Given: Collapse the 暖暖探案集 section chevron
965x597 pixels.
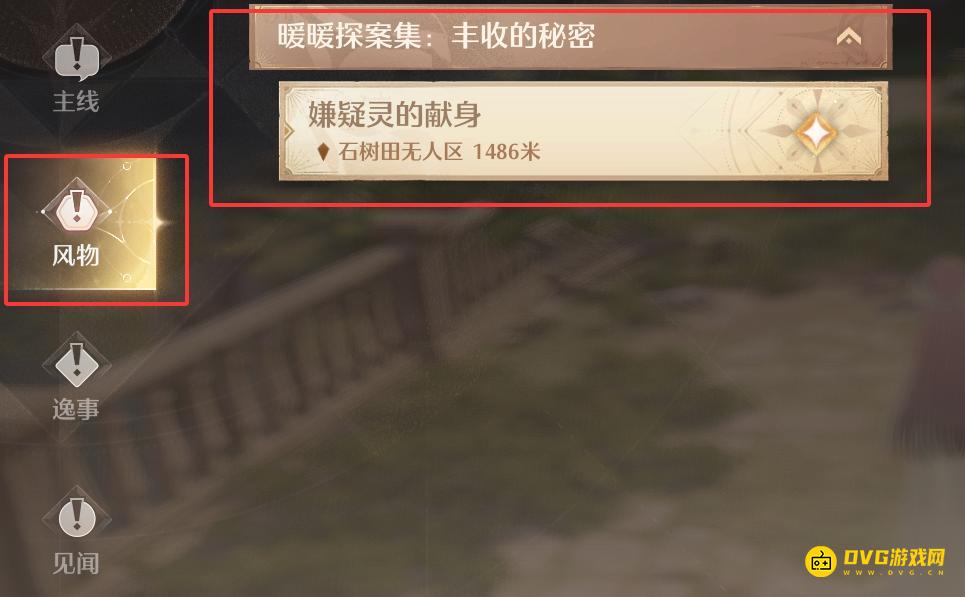Looking at the screenshot, I should coord(849,37).
